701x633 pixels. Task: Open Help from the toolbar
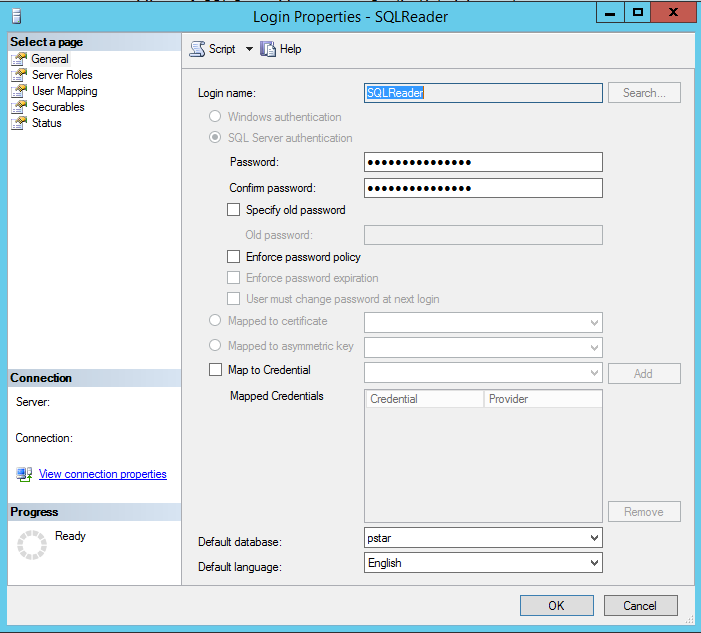pyautogui.click(x=281, y=49)
